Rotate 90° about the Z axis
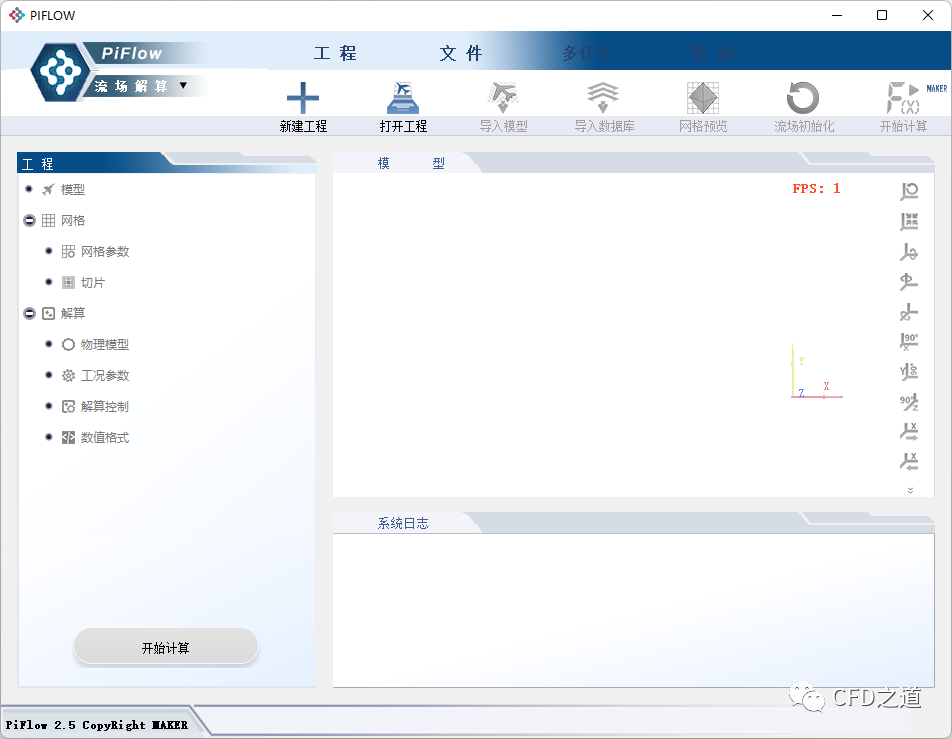This screenshot has height=739, width=952. (x=909, y=401)
